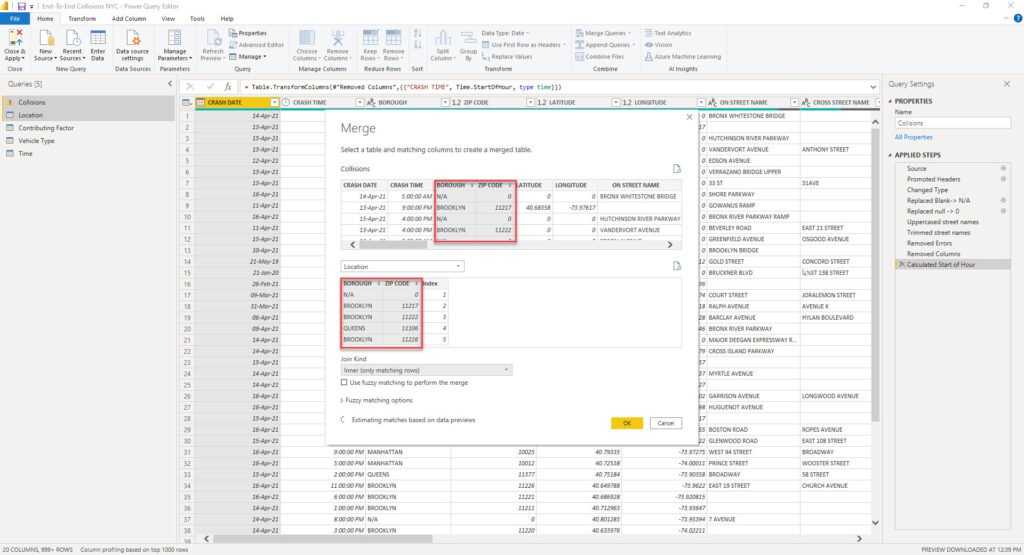Open Vision in AI Insights
The image size is (1024, 555).
click(658, 45)
